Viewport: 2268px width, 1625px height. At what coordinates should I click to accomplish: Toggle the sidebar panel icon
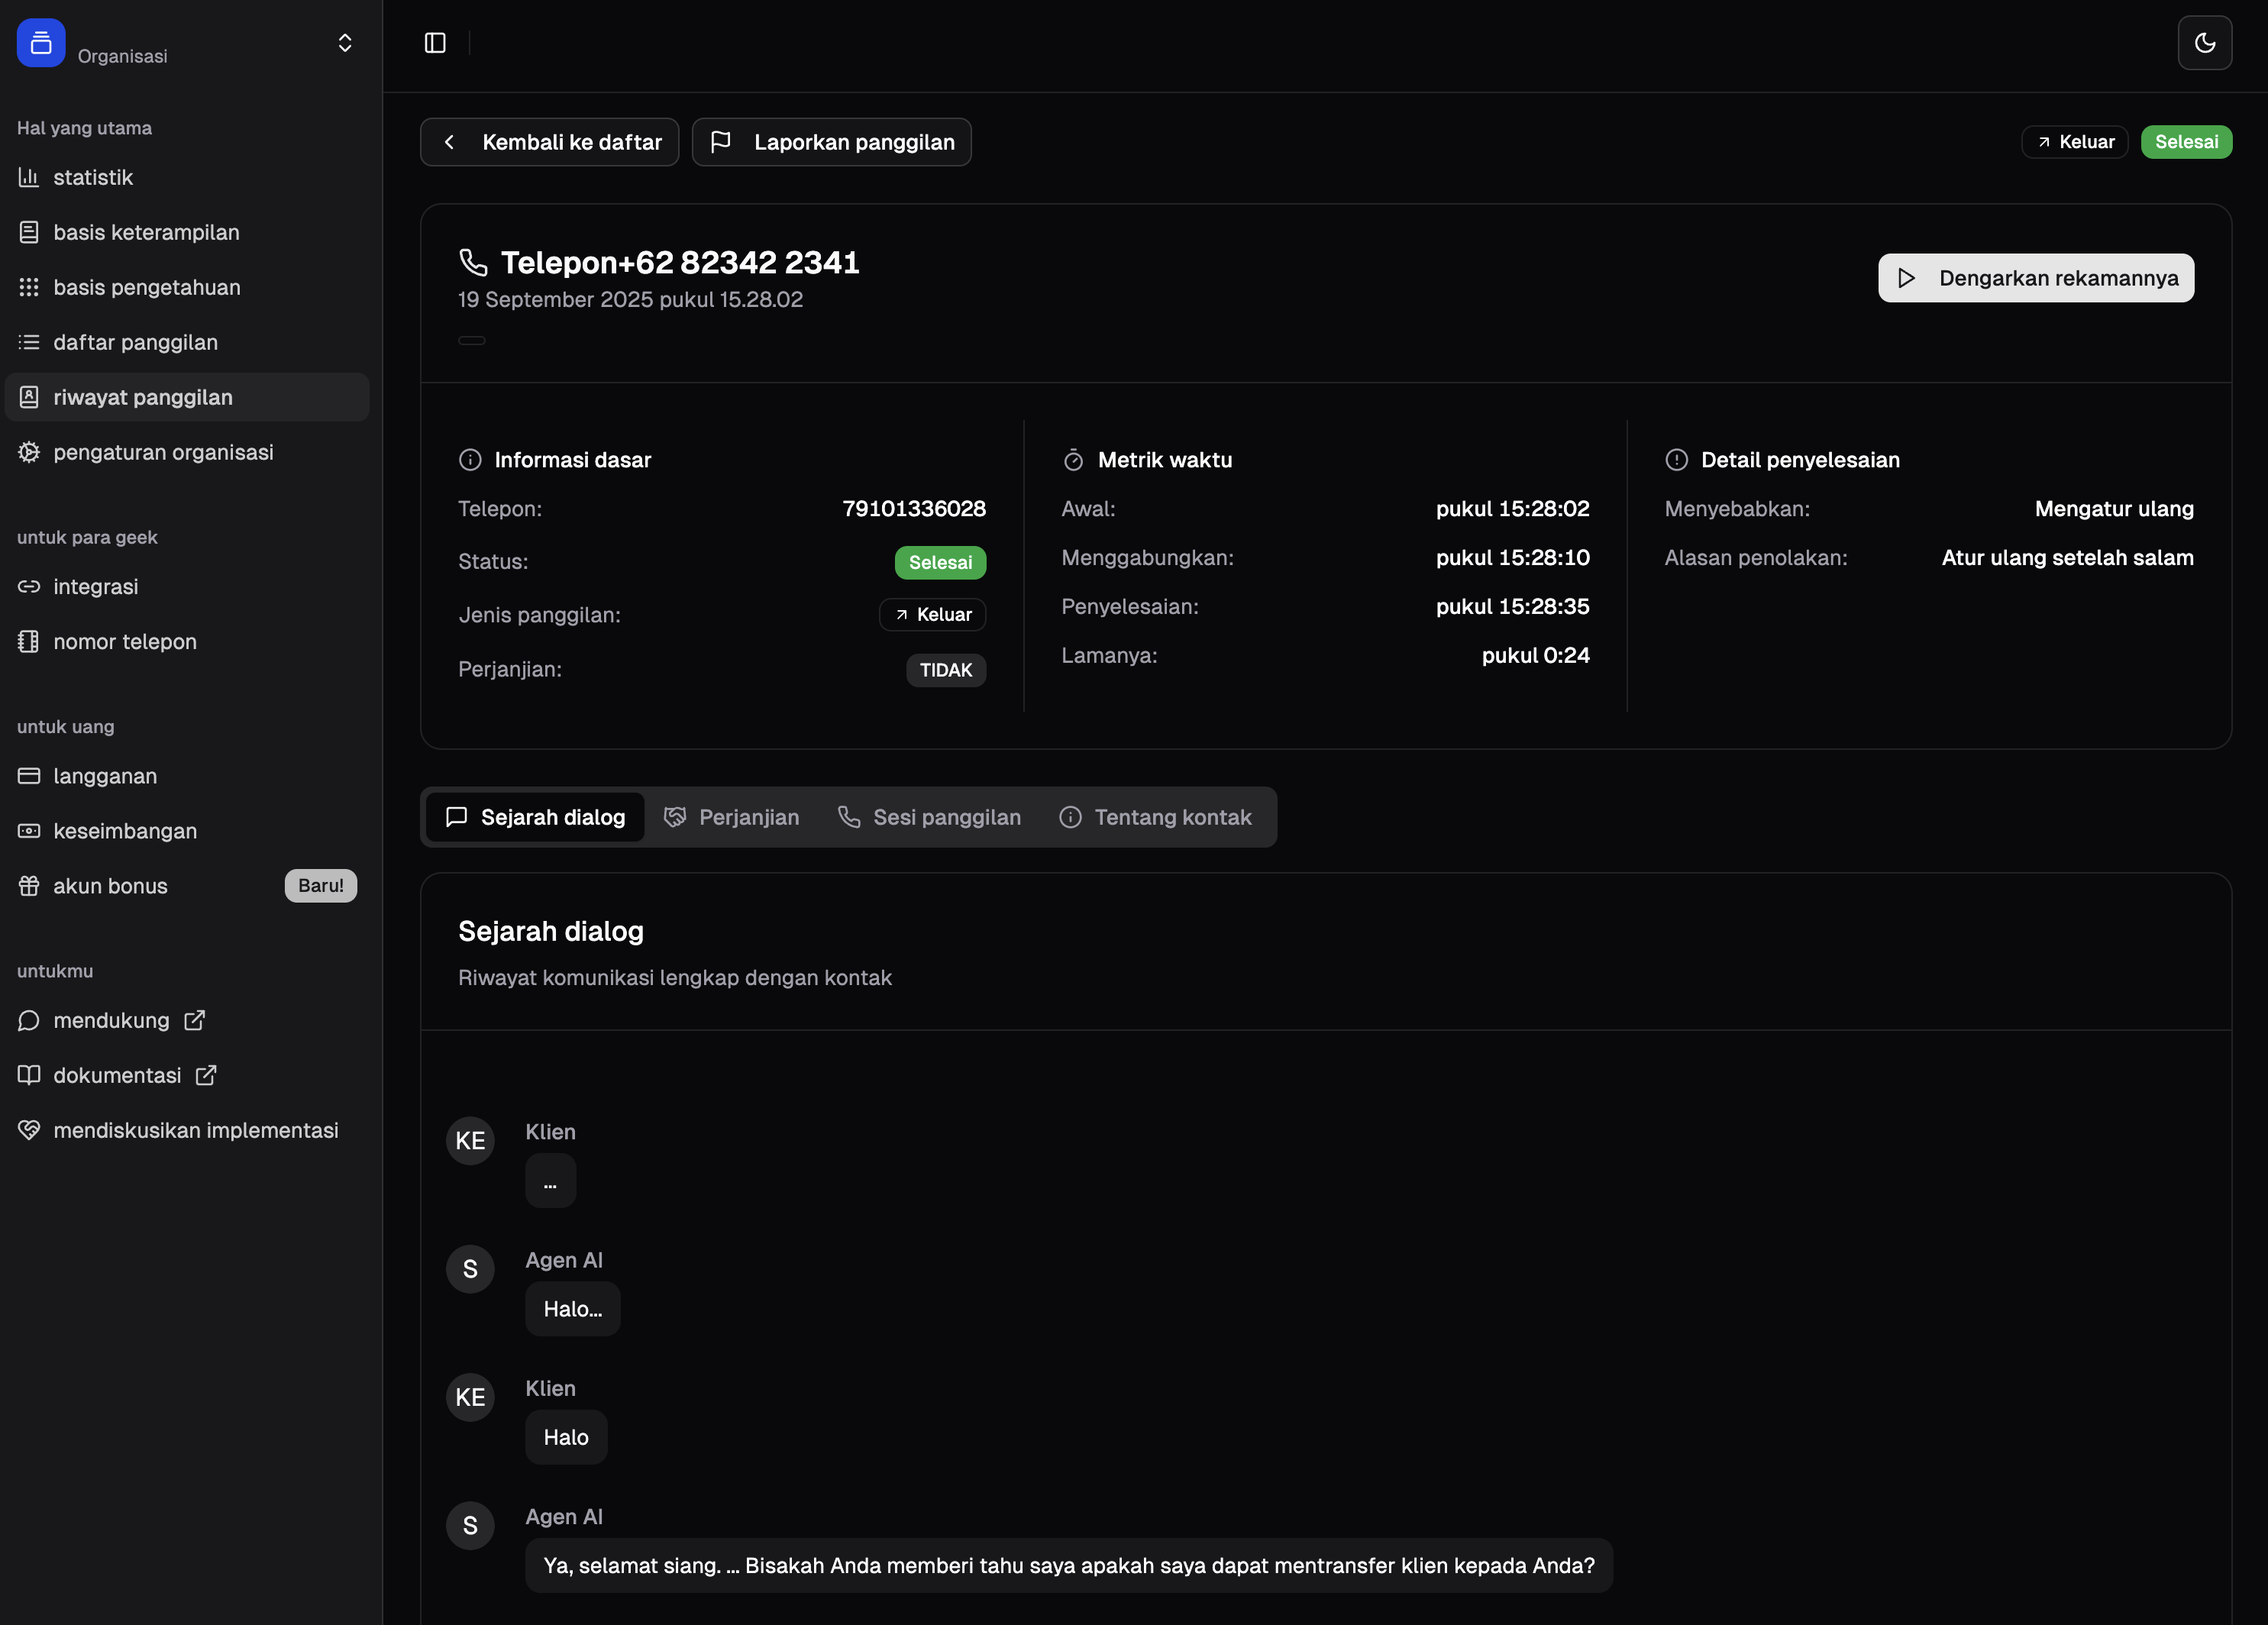click(x=435, y=43)
